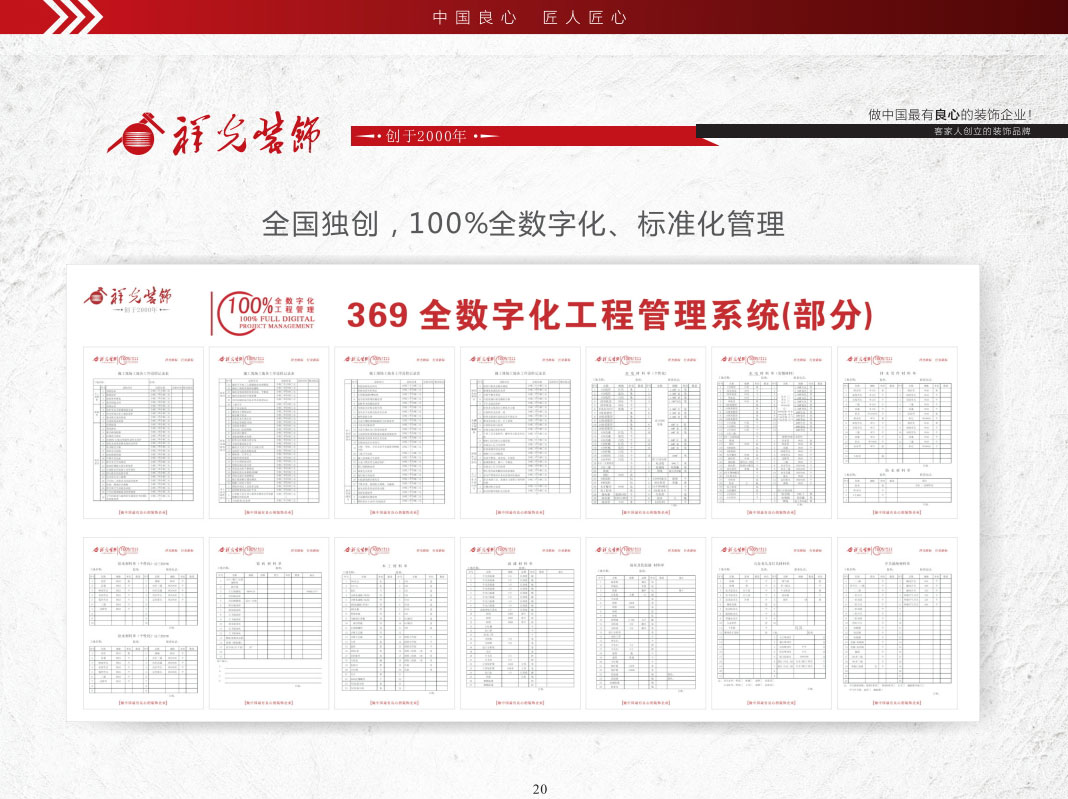Click the page number 20
This screenshot has height=799, width=1068.
539,789
